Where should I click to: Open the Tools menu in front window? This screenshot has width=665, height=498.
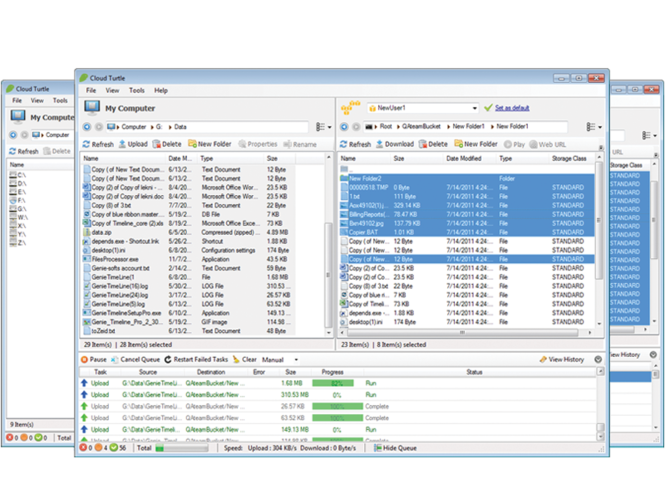(137, 90)
